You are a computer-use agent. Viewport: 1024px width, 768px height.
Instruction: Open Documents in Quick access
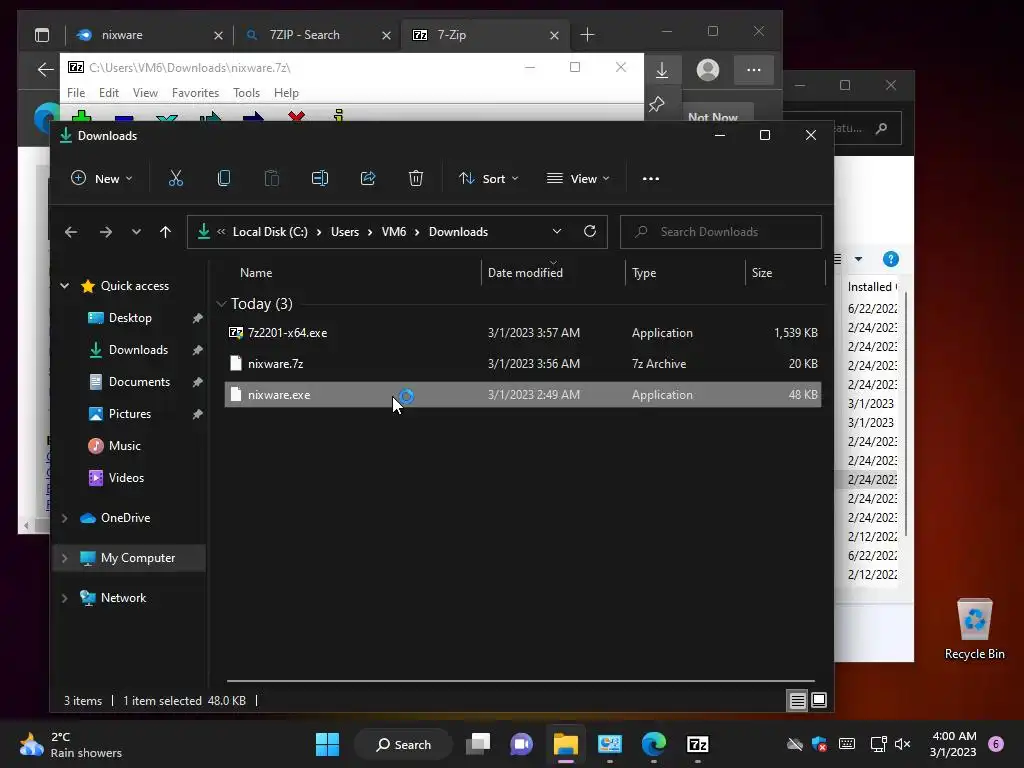[x=139, y=381]
